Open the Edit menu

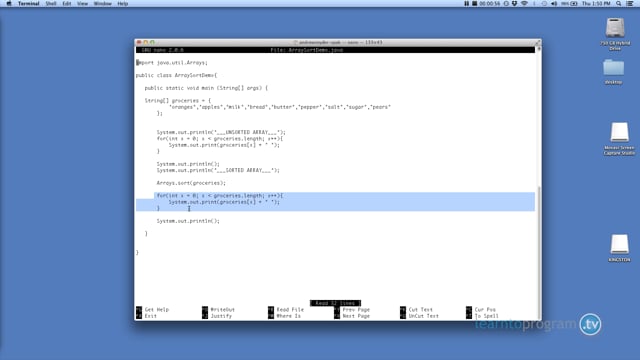point(67,4)
